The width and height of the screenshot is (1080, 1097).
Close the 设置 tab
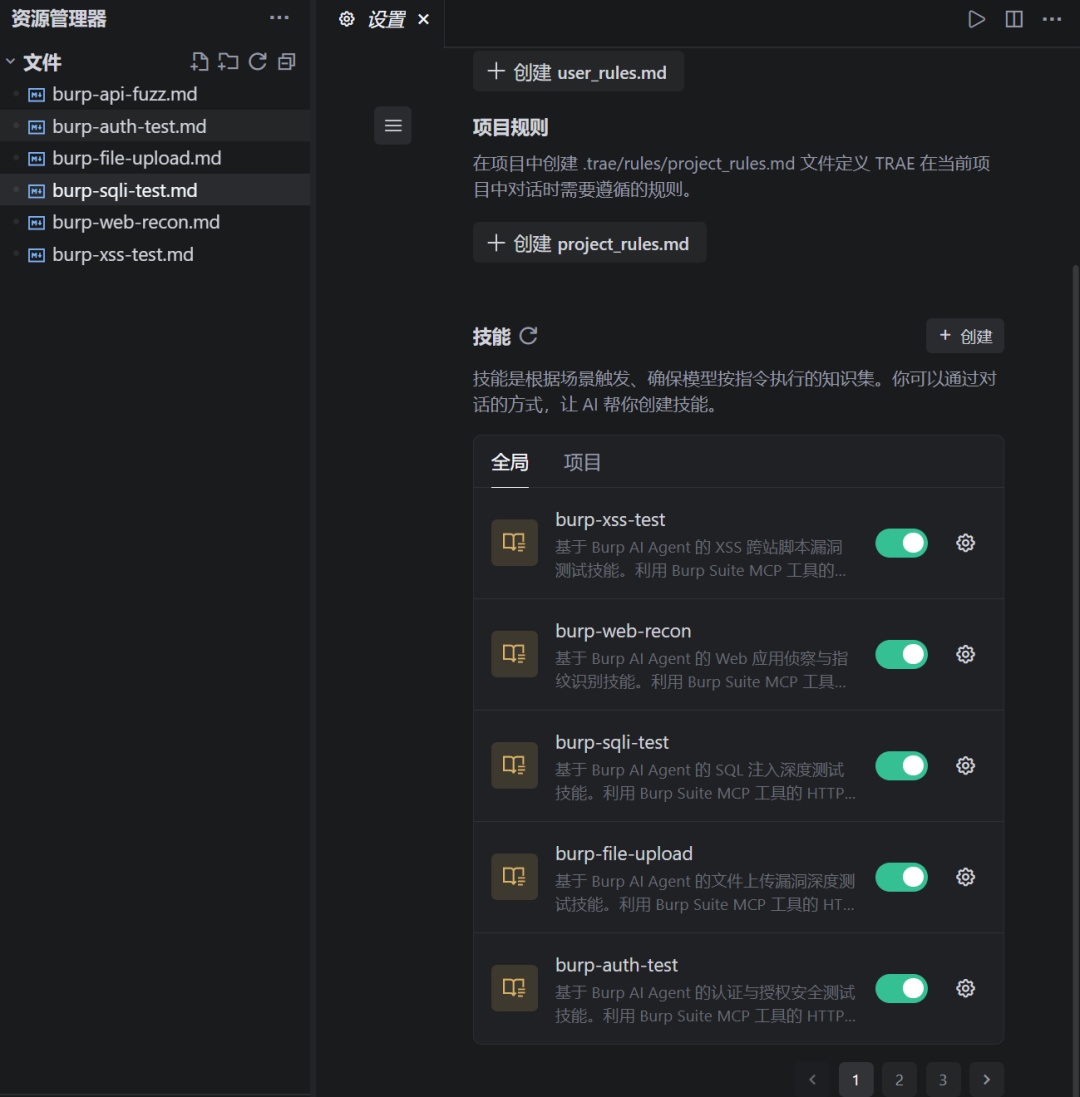tap(423, 20)
